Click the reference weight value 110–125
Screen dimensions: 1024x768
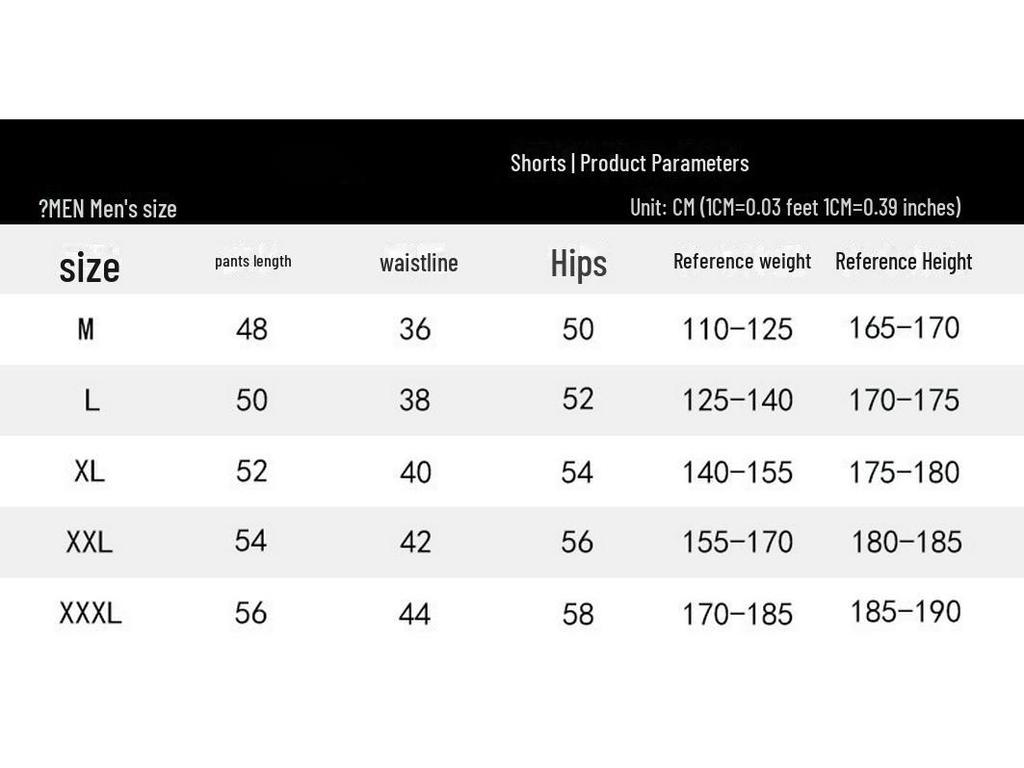pyautogui.click(x=738, y=329)
